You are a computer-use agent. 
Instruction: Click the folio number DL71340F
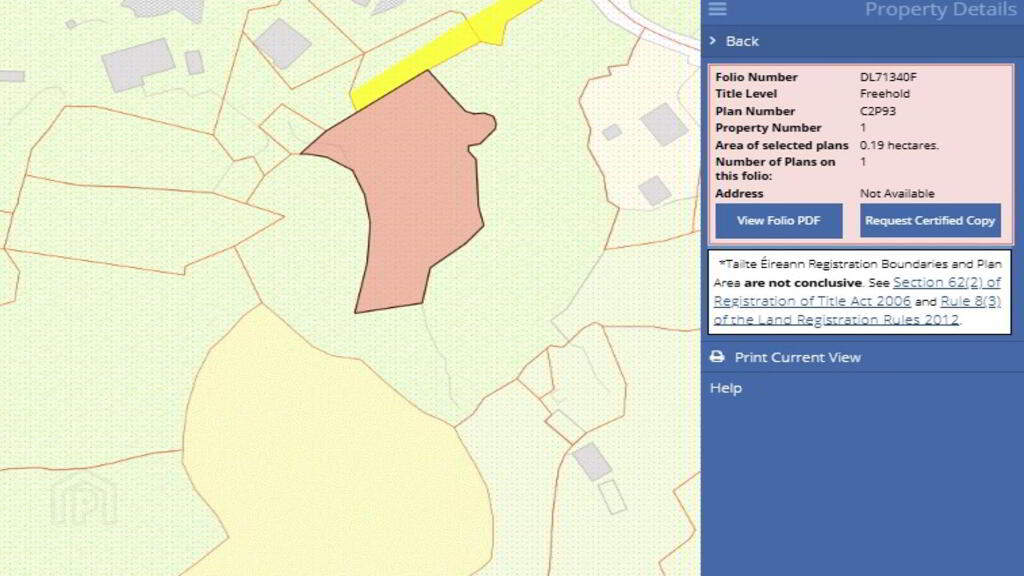click(888, 77)
